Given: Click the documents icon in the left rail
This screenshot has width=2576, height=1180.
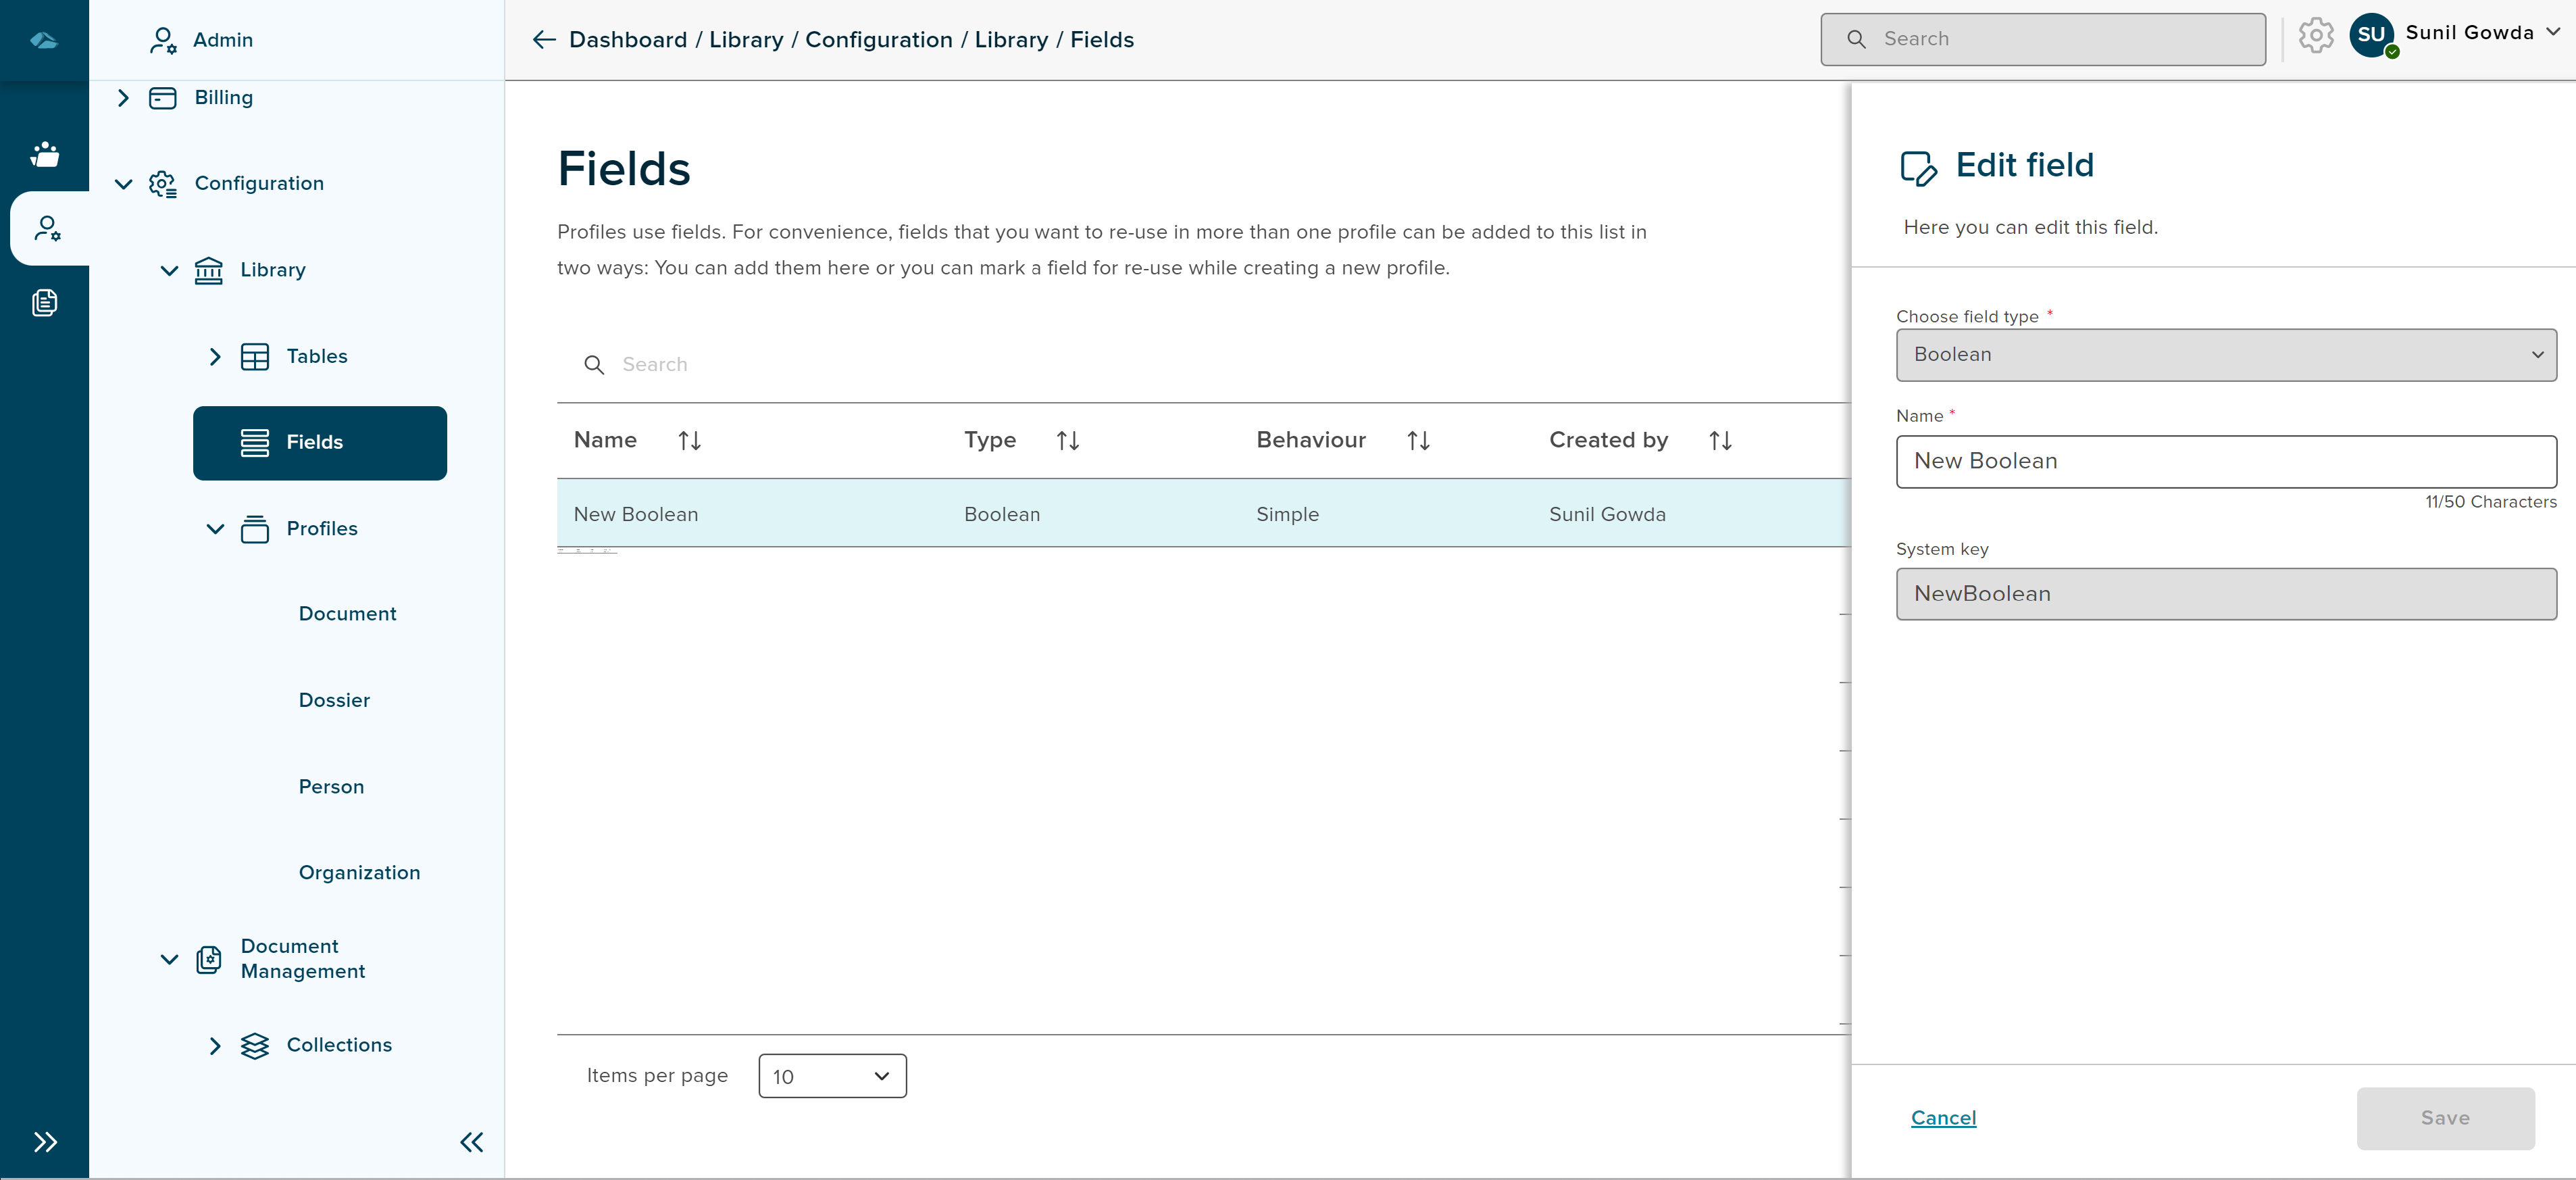Looking at the screenshot, I should click(x=45, y=302).
